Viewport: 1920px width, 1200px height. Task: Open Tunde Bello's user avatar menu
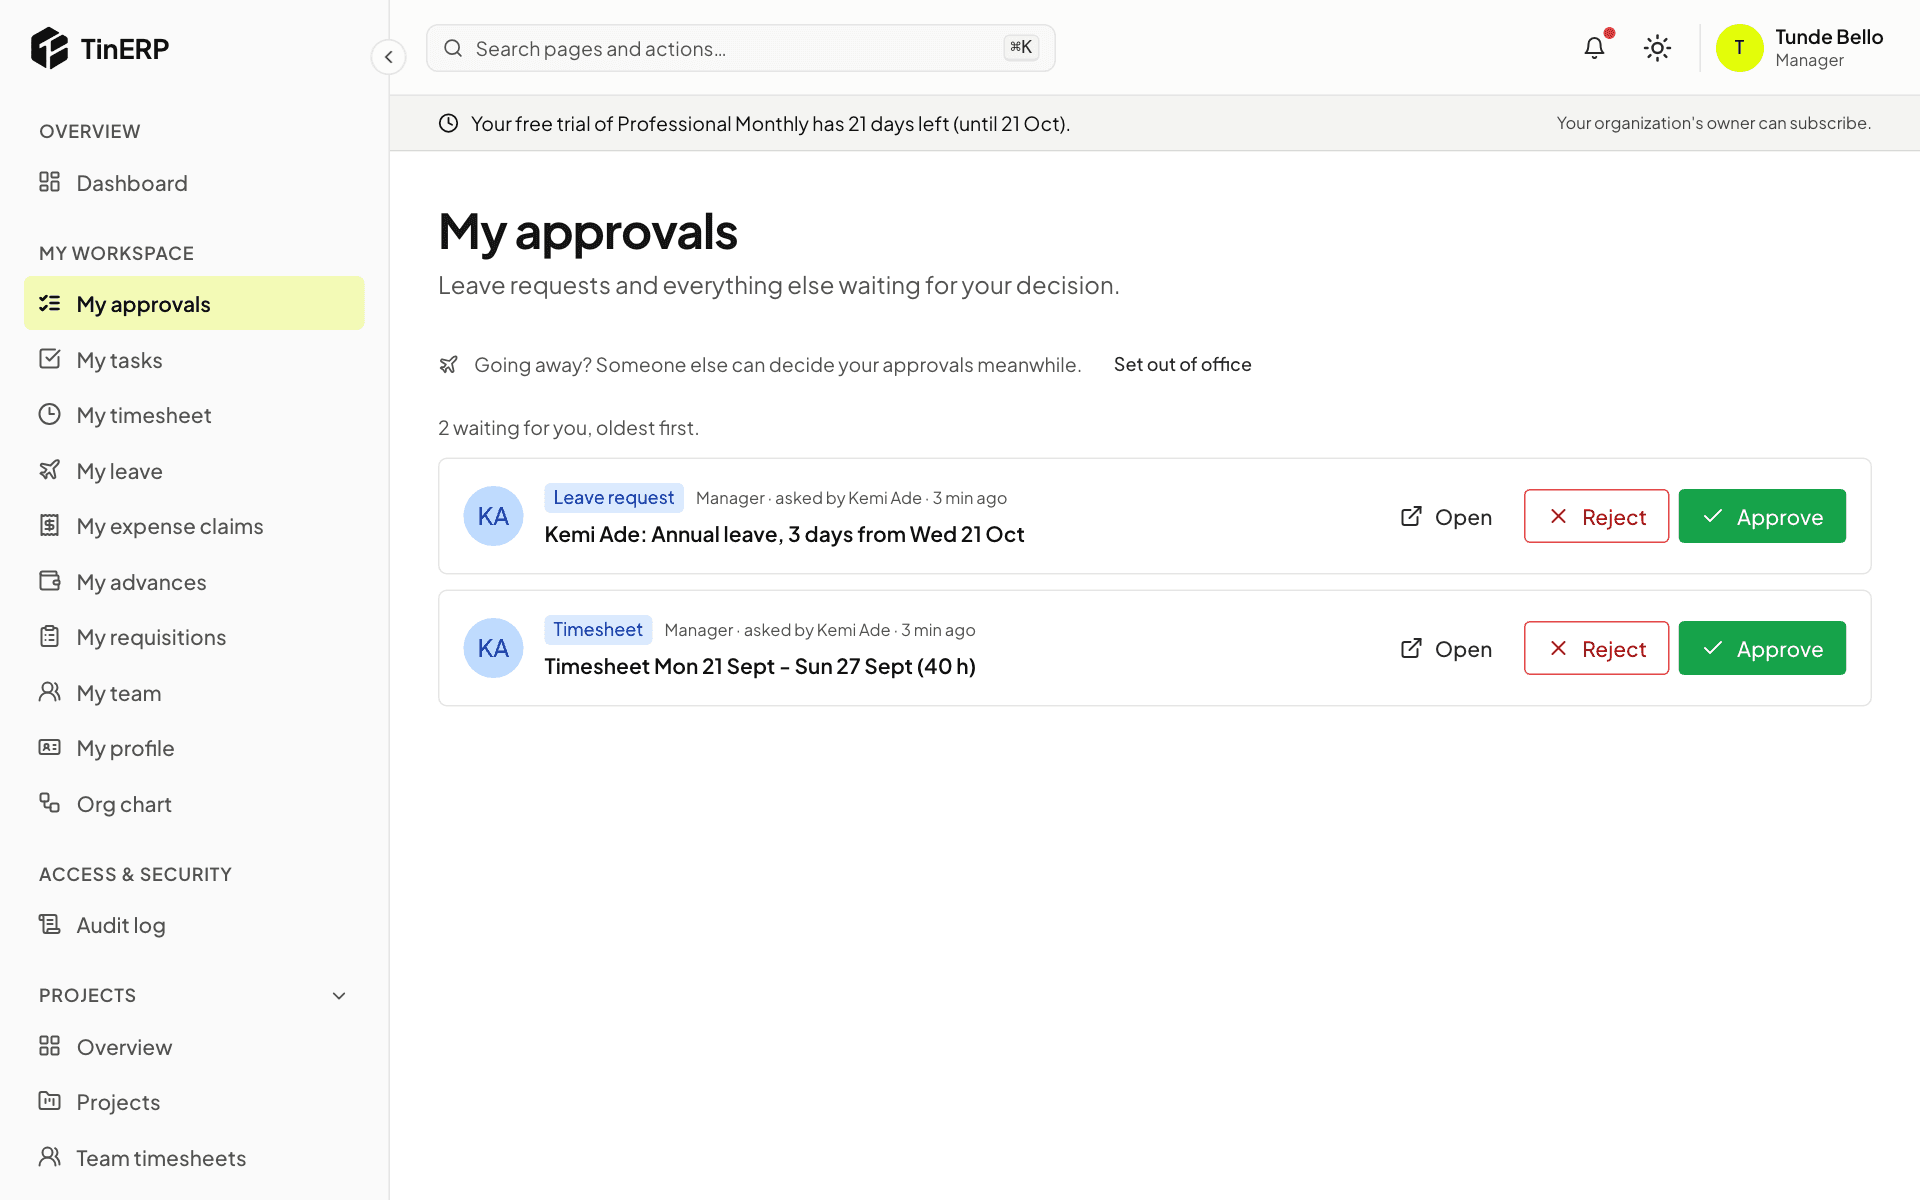(1739, 48)
